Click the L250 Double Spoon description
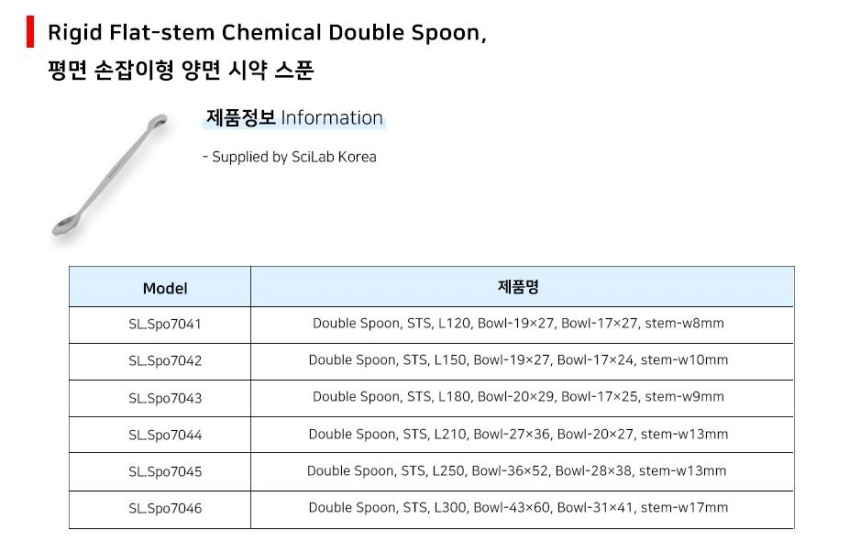Screen dimensions: 860x552 (518, 471)
